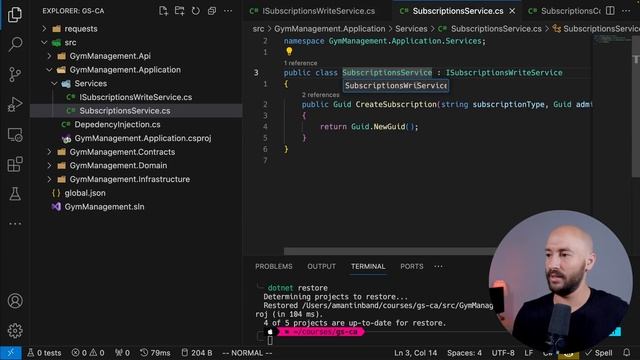
Task: Create a new folder in Explorer
Action: [x=179, y=11]
